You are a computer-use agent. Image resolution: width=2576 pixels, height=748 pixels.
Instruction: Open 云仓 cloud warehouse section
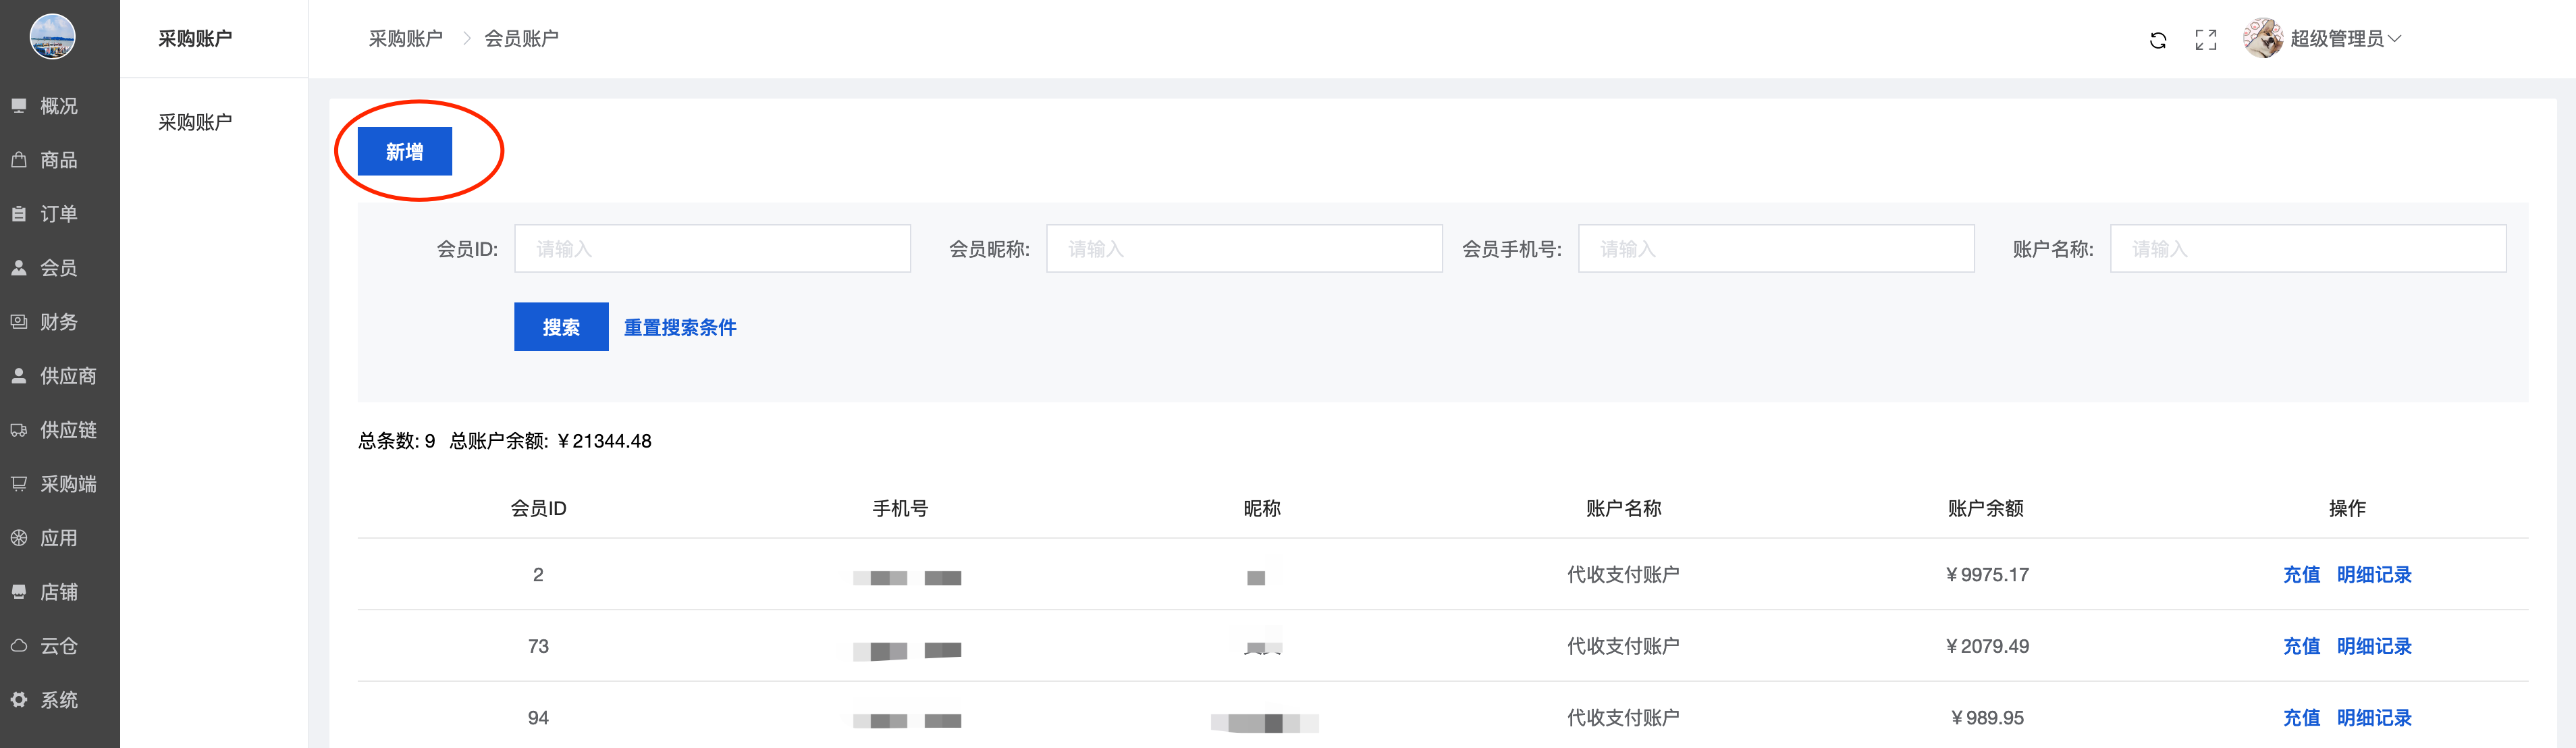coord(58,646)
